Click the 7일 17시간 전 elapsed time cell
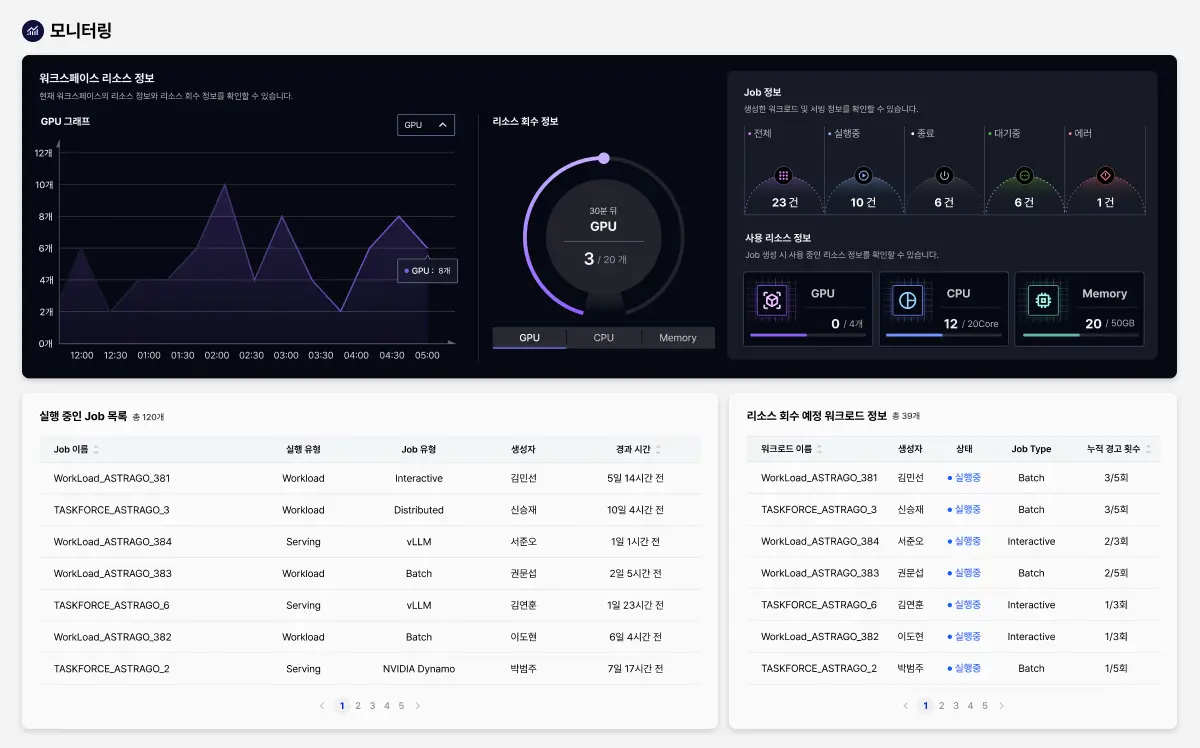This screenshot has width=1200, height=748. click(635, 669)
